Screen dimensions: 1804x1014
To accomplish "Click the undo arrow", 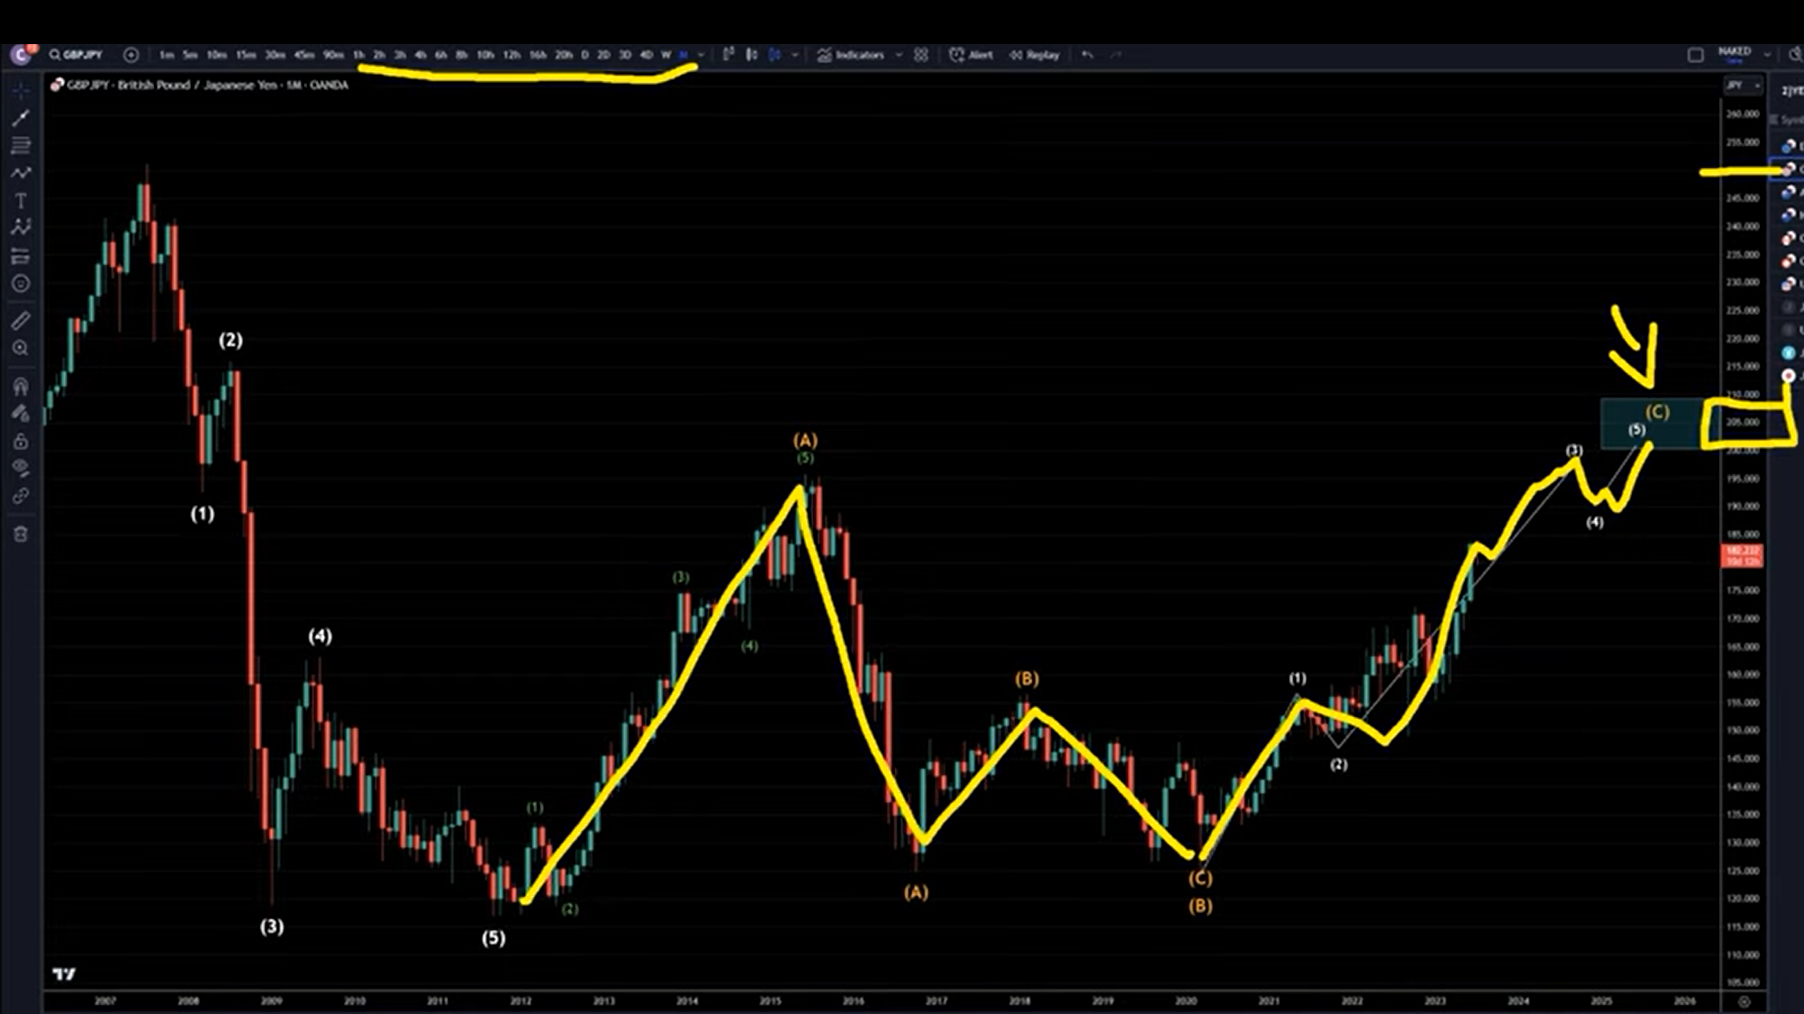I will tap(1087, 55).
